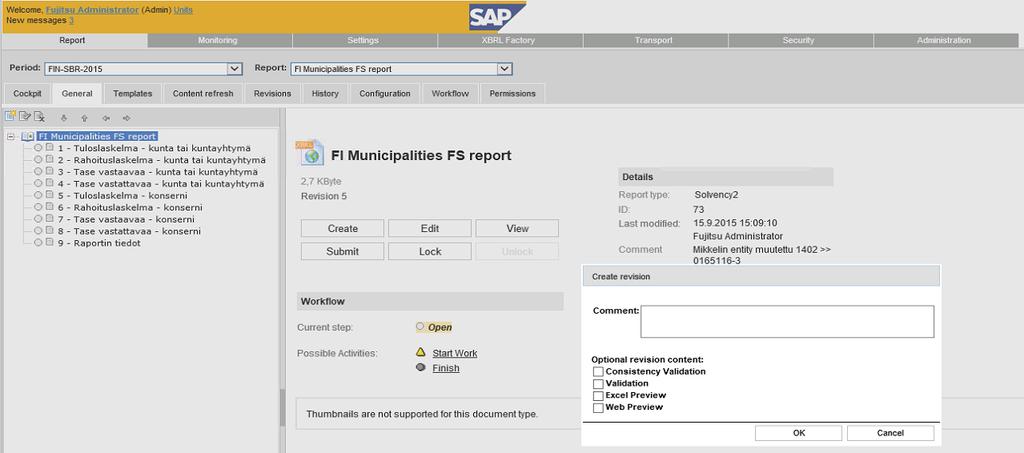
Task: Click sheet icon of 1 - Tuloslaskelma kunta
Action: point(50,148)
